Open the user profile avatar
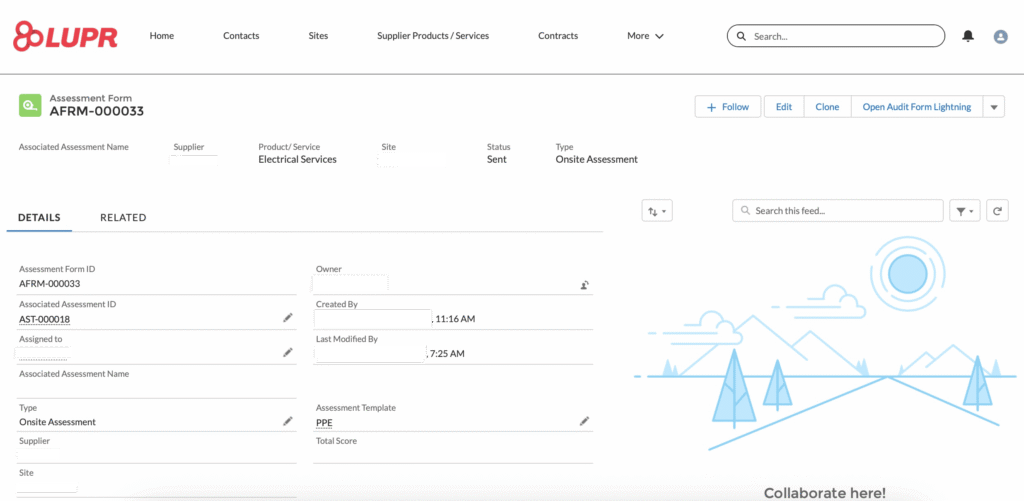Screen dimensions: 1024x501 [x=1000, y=36]
